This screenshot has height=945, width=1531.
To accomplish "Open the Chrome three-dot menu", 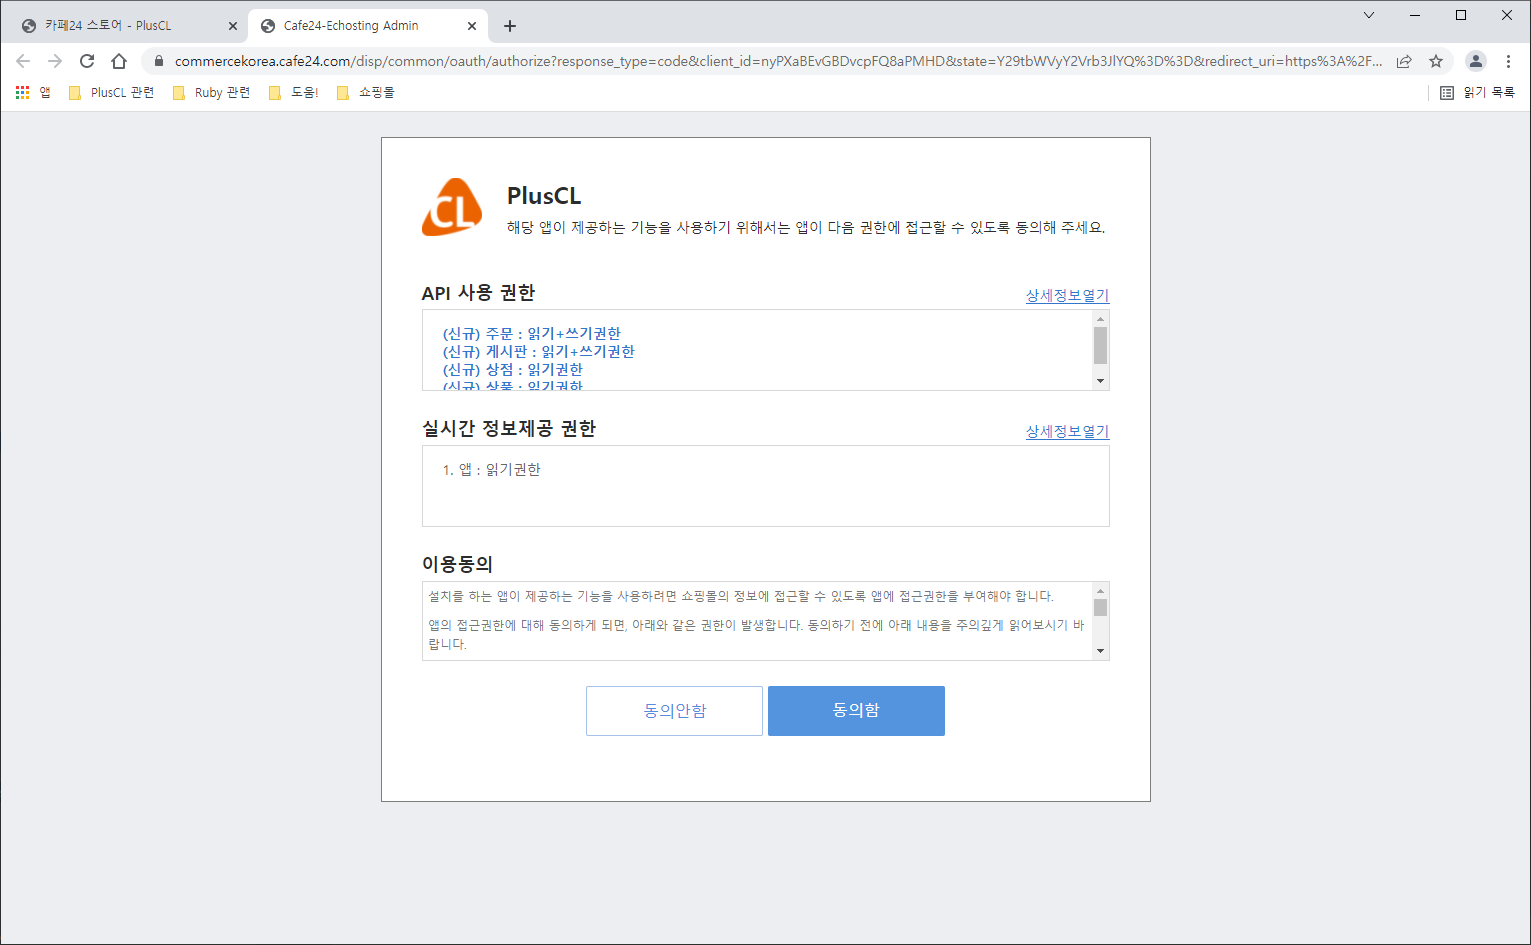I will pyautogui.click(x=1508, y=61).
